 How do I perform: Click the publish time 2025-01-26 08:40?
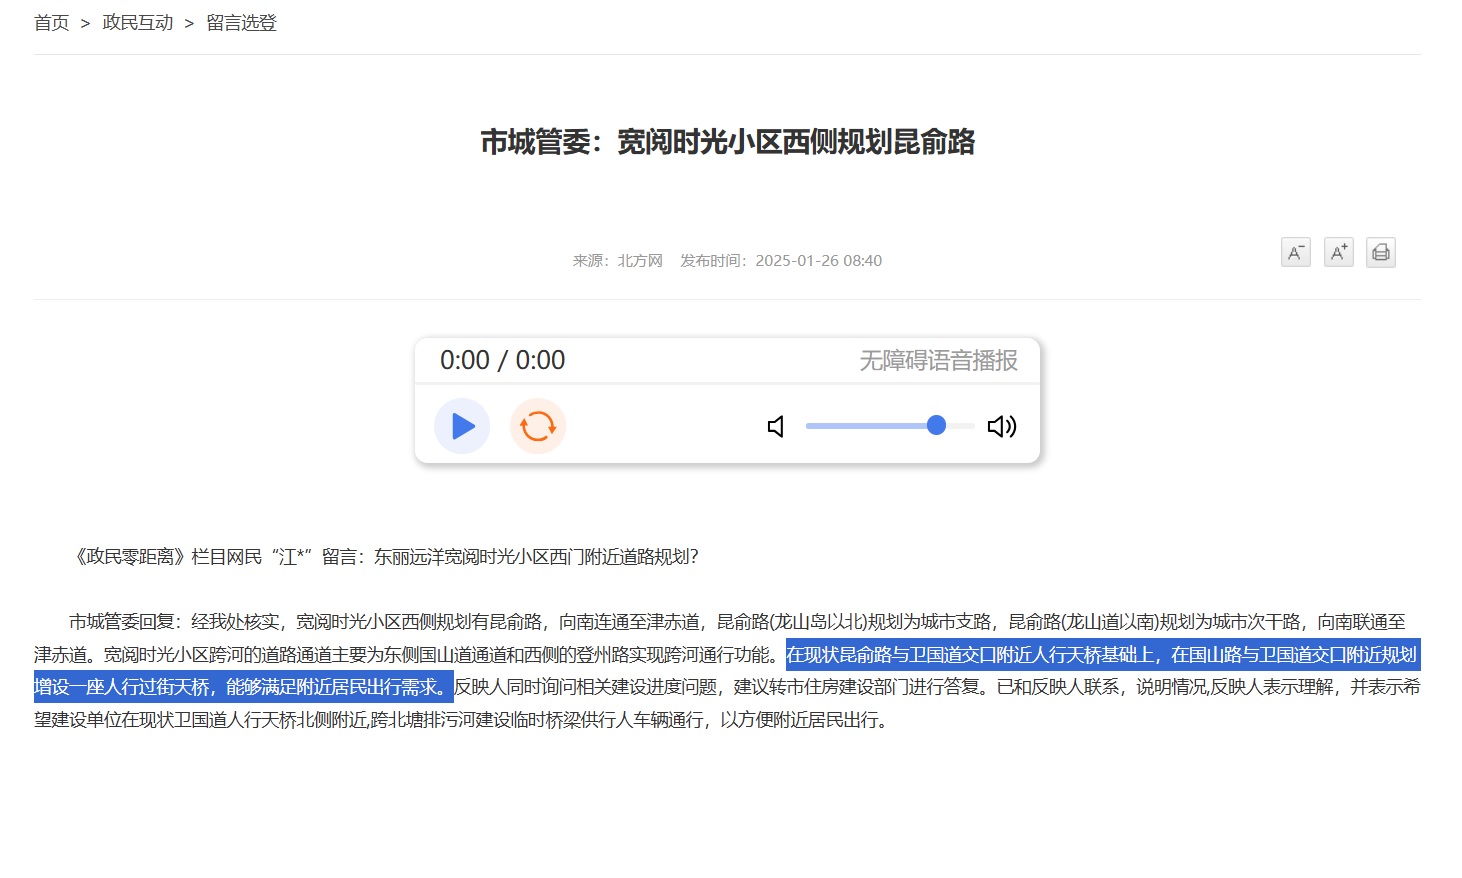click(818, 261)
